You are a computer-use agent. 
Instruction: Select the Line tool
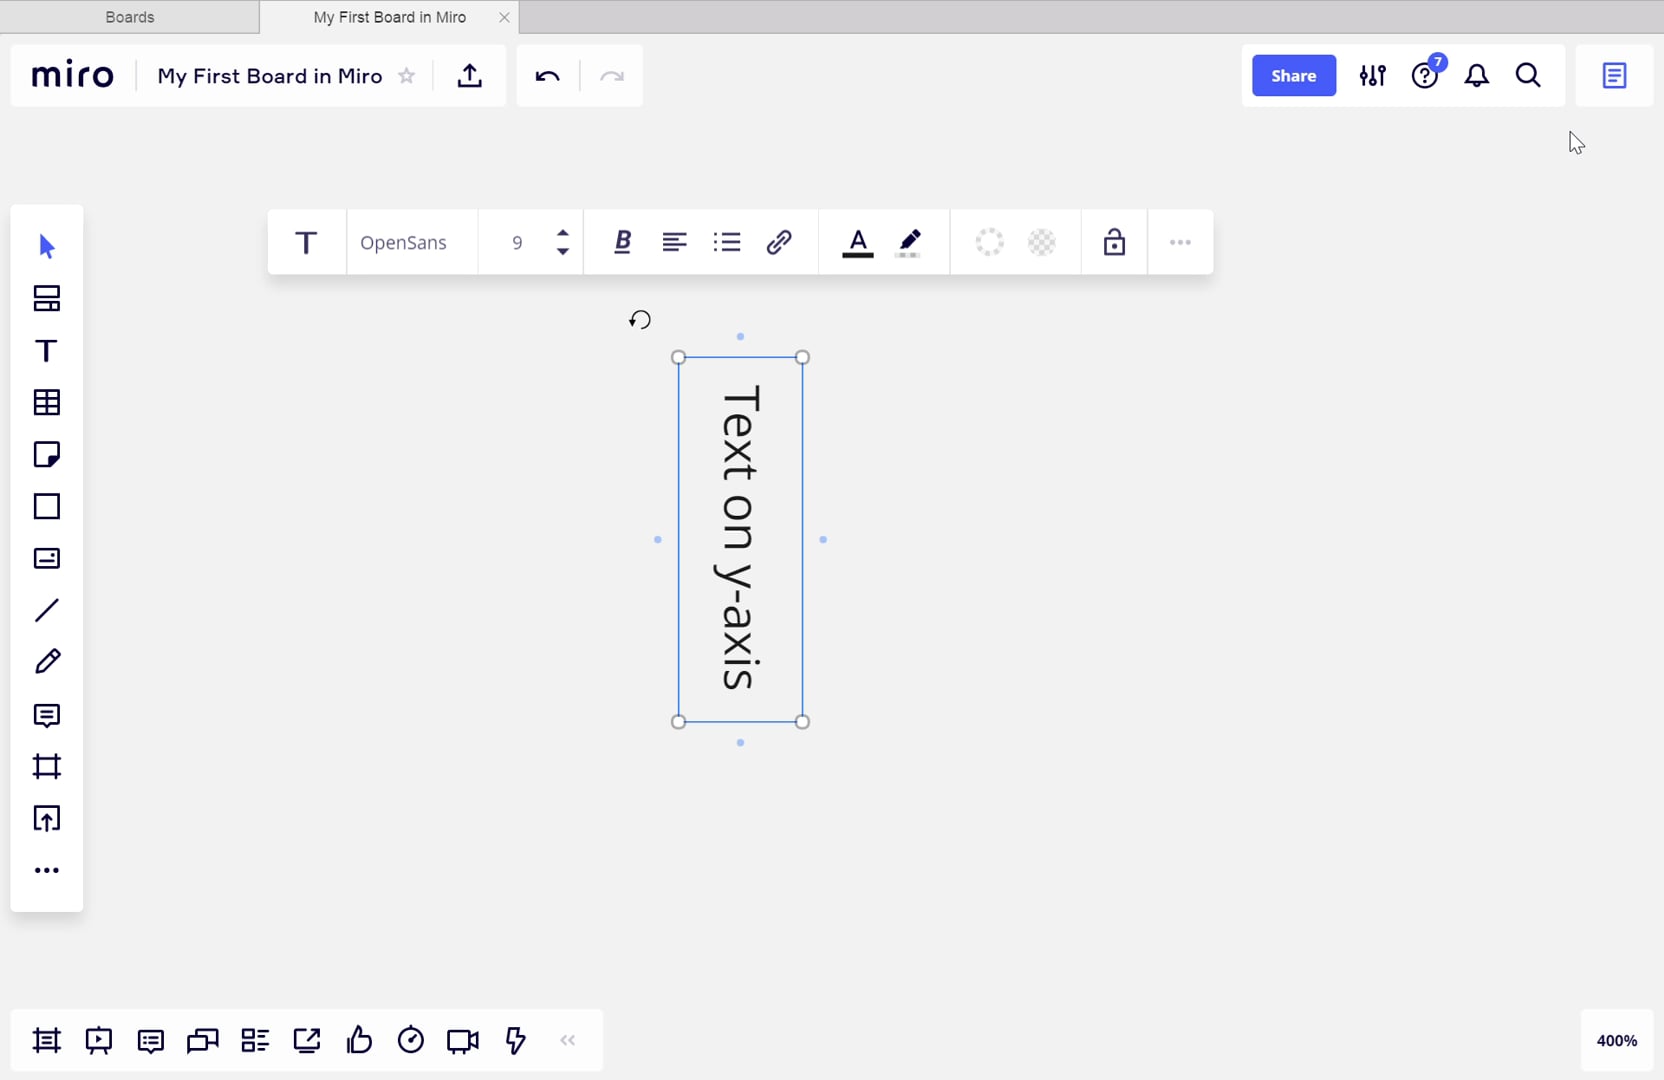(x=46, y=610)
